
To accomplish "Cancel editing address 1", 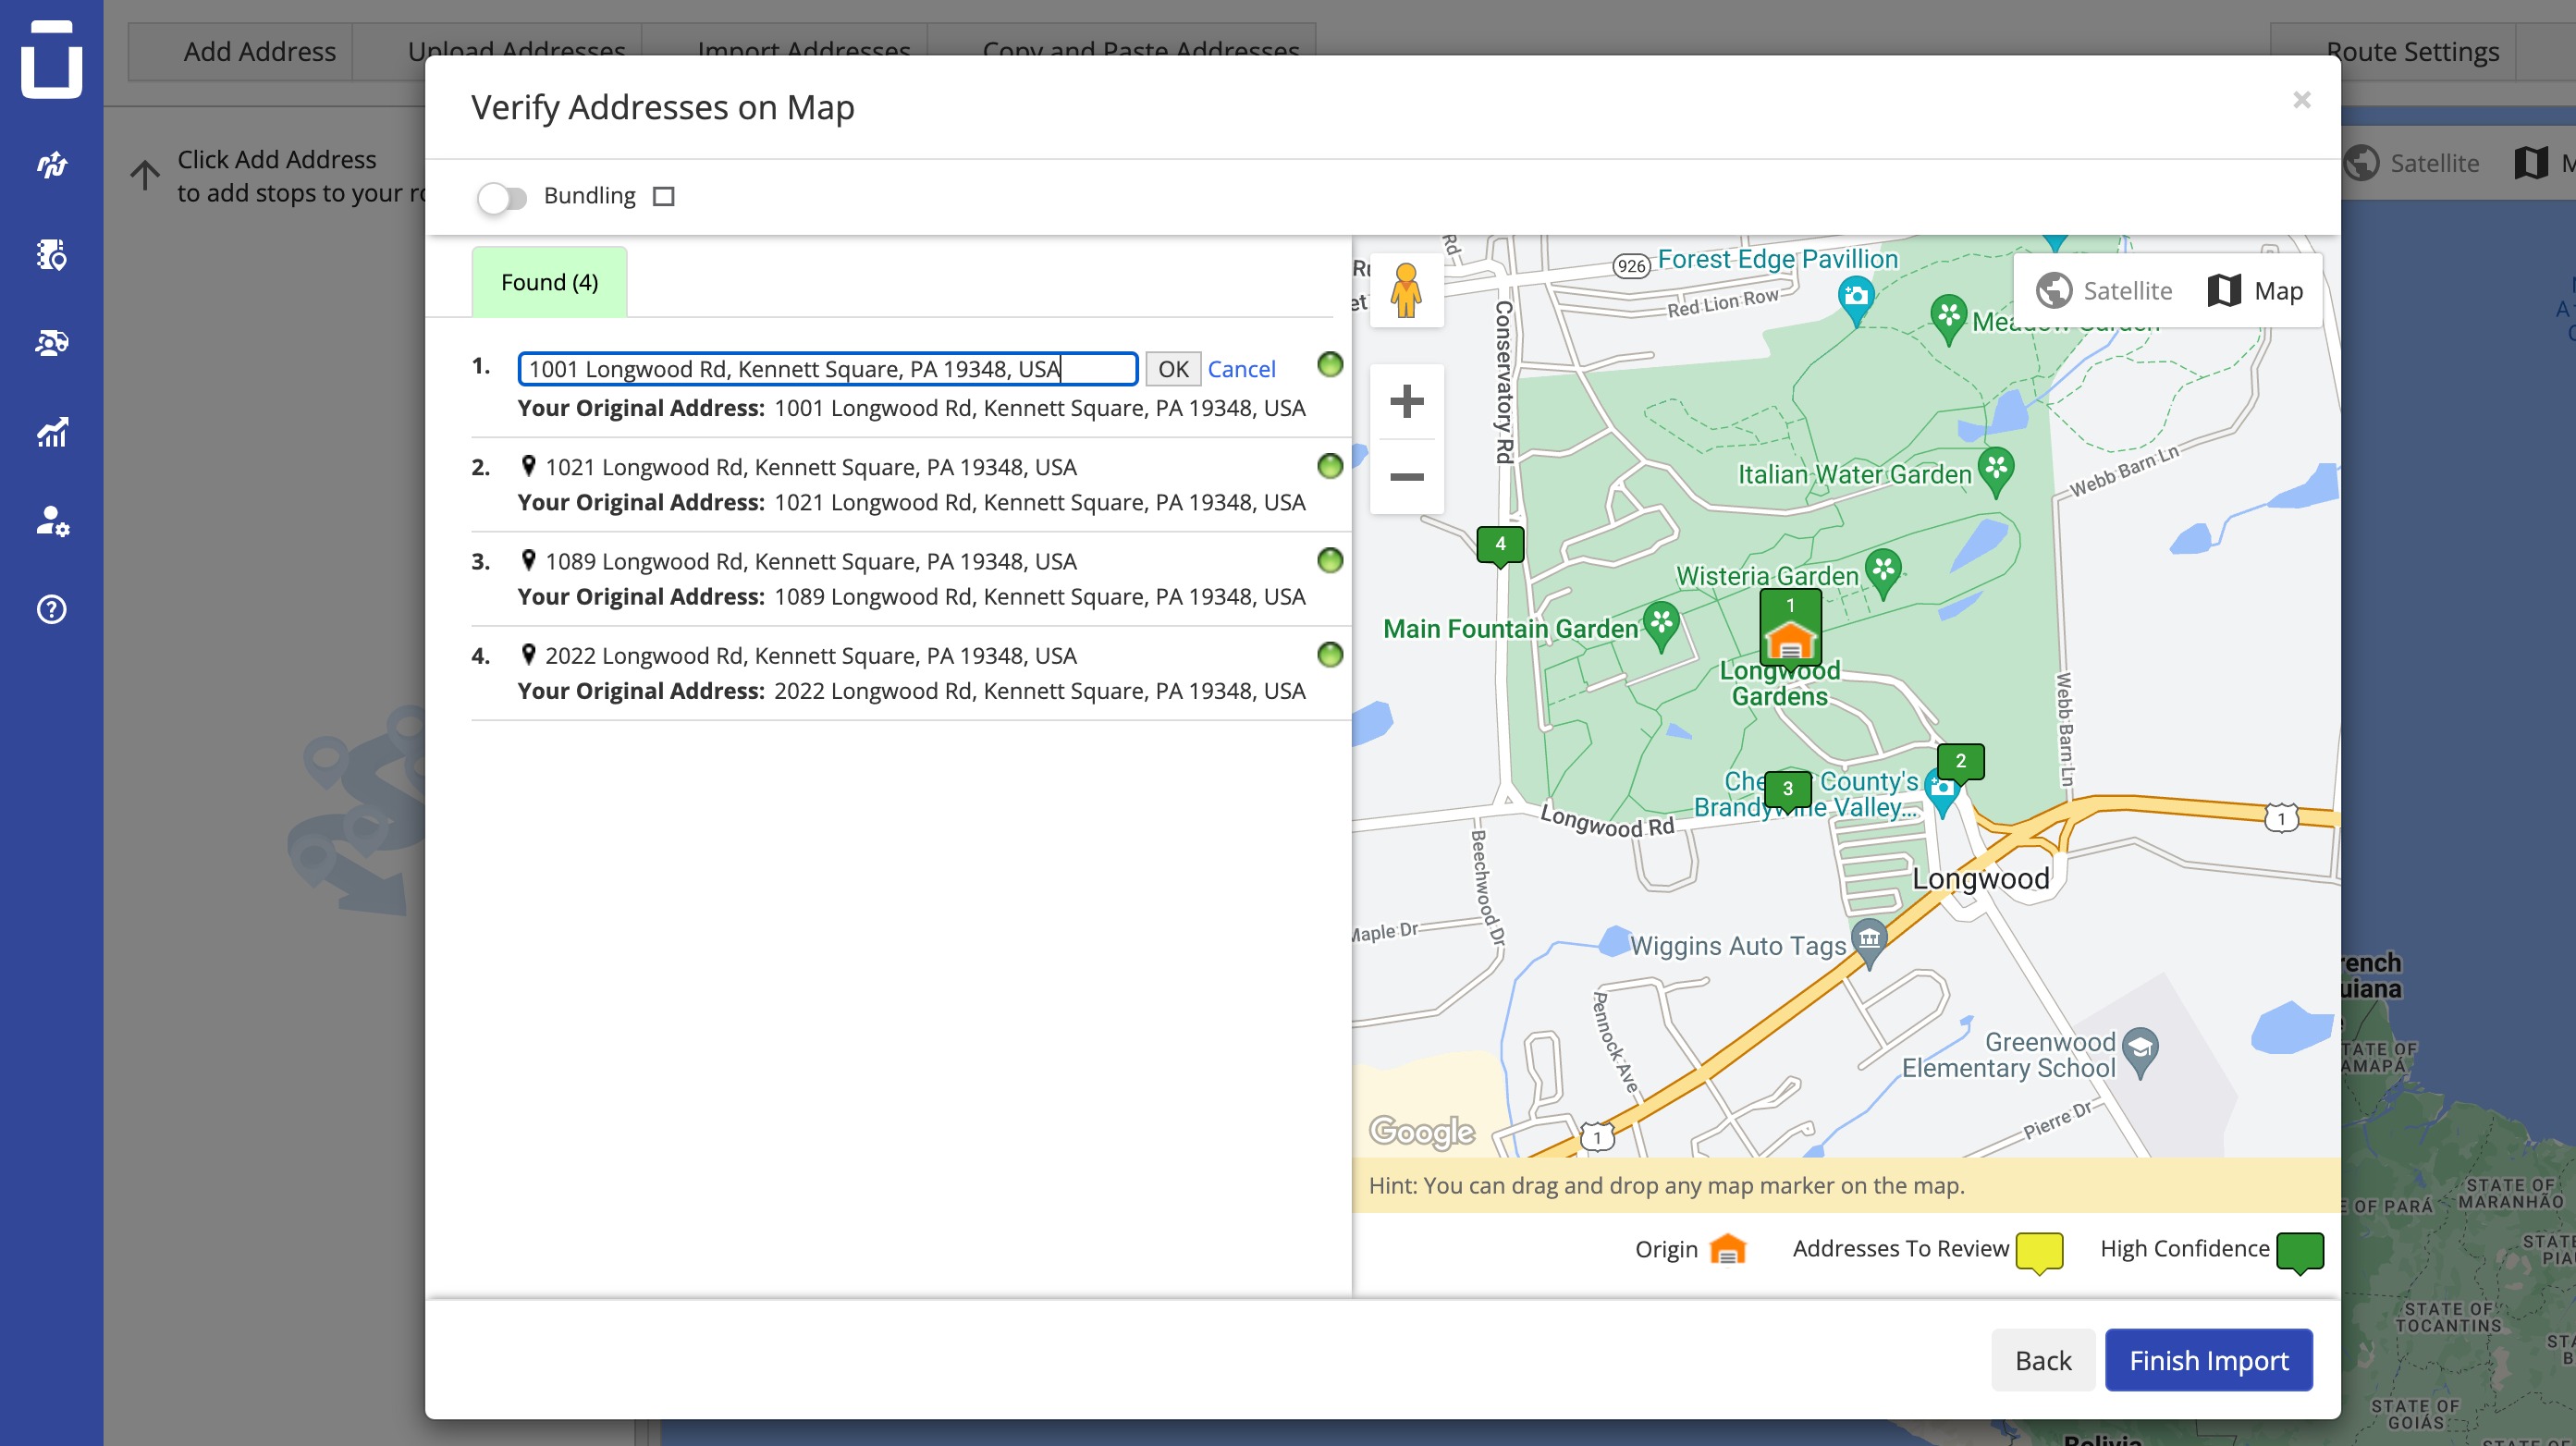I will [1241, 369].
